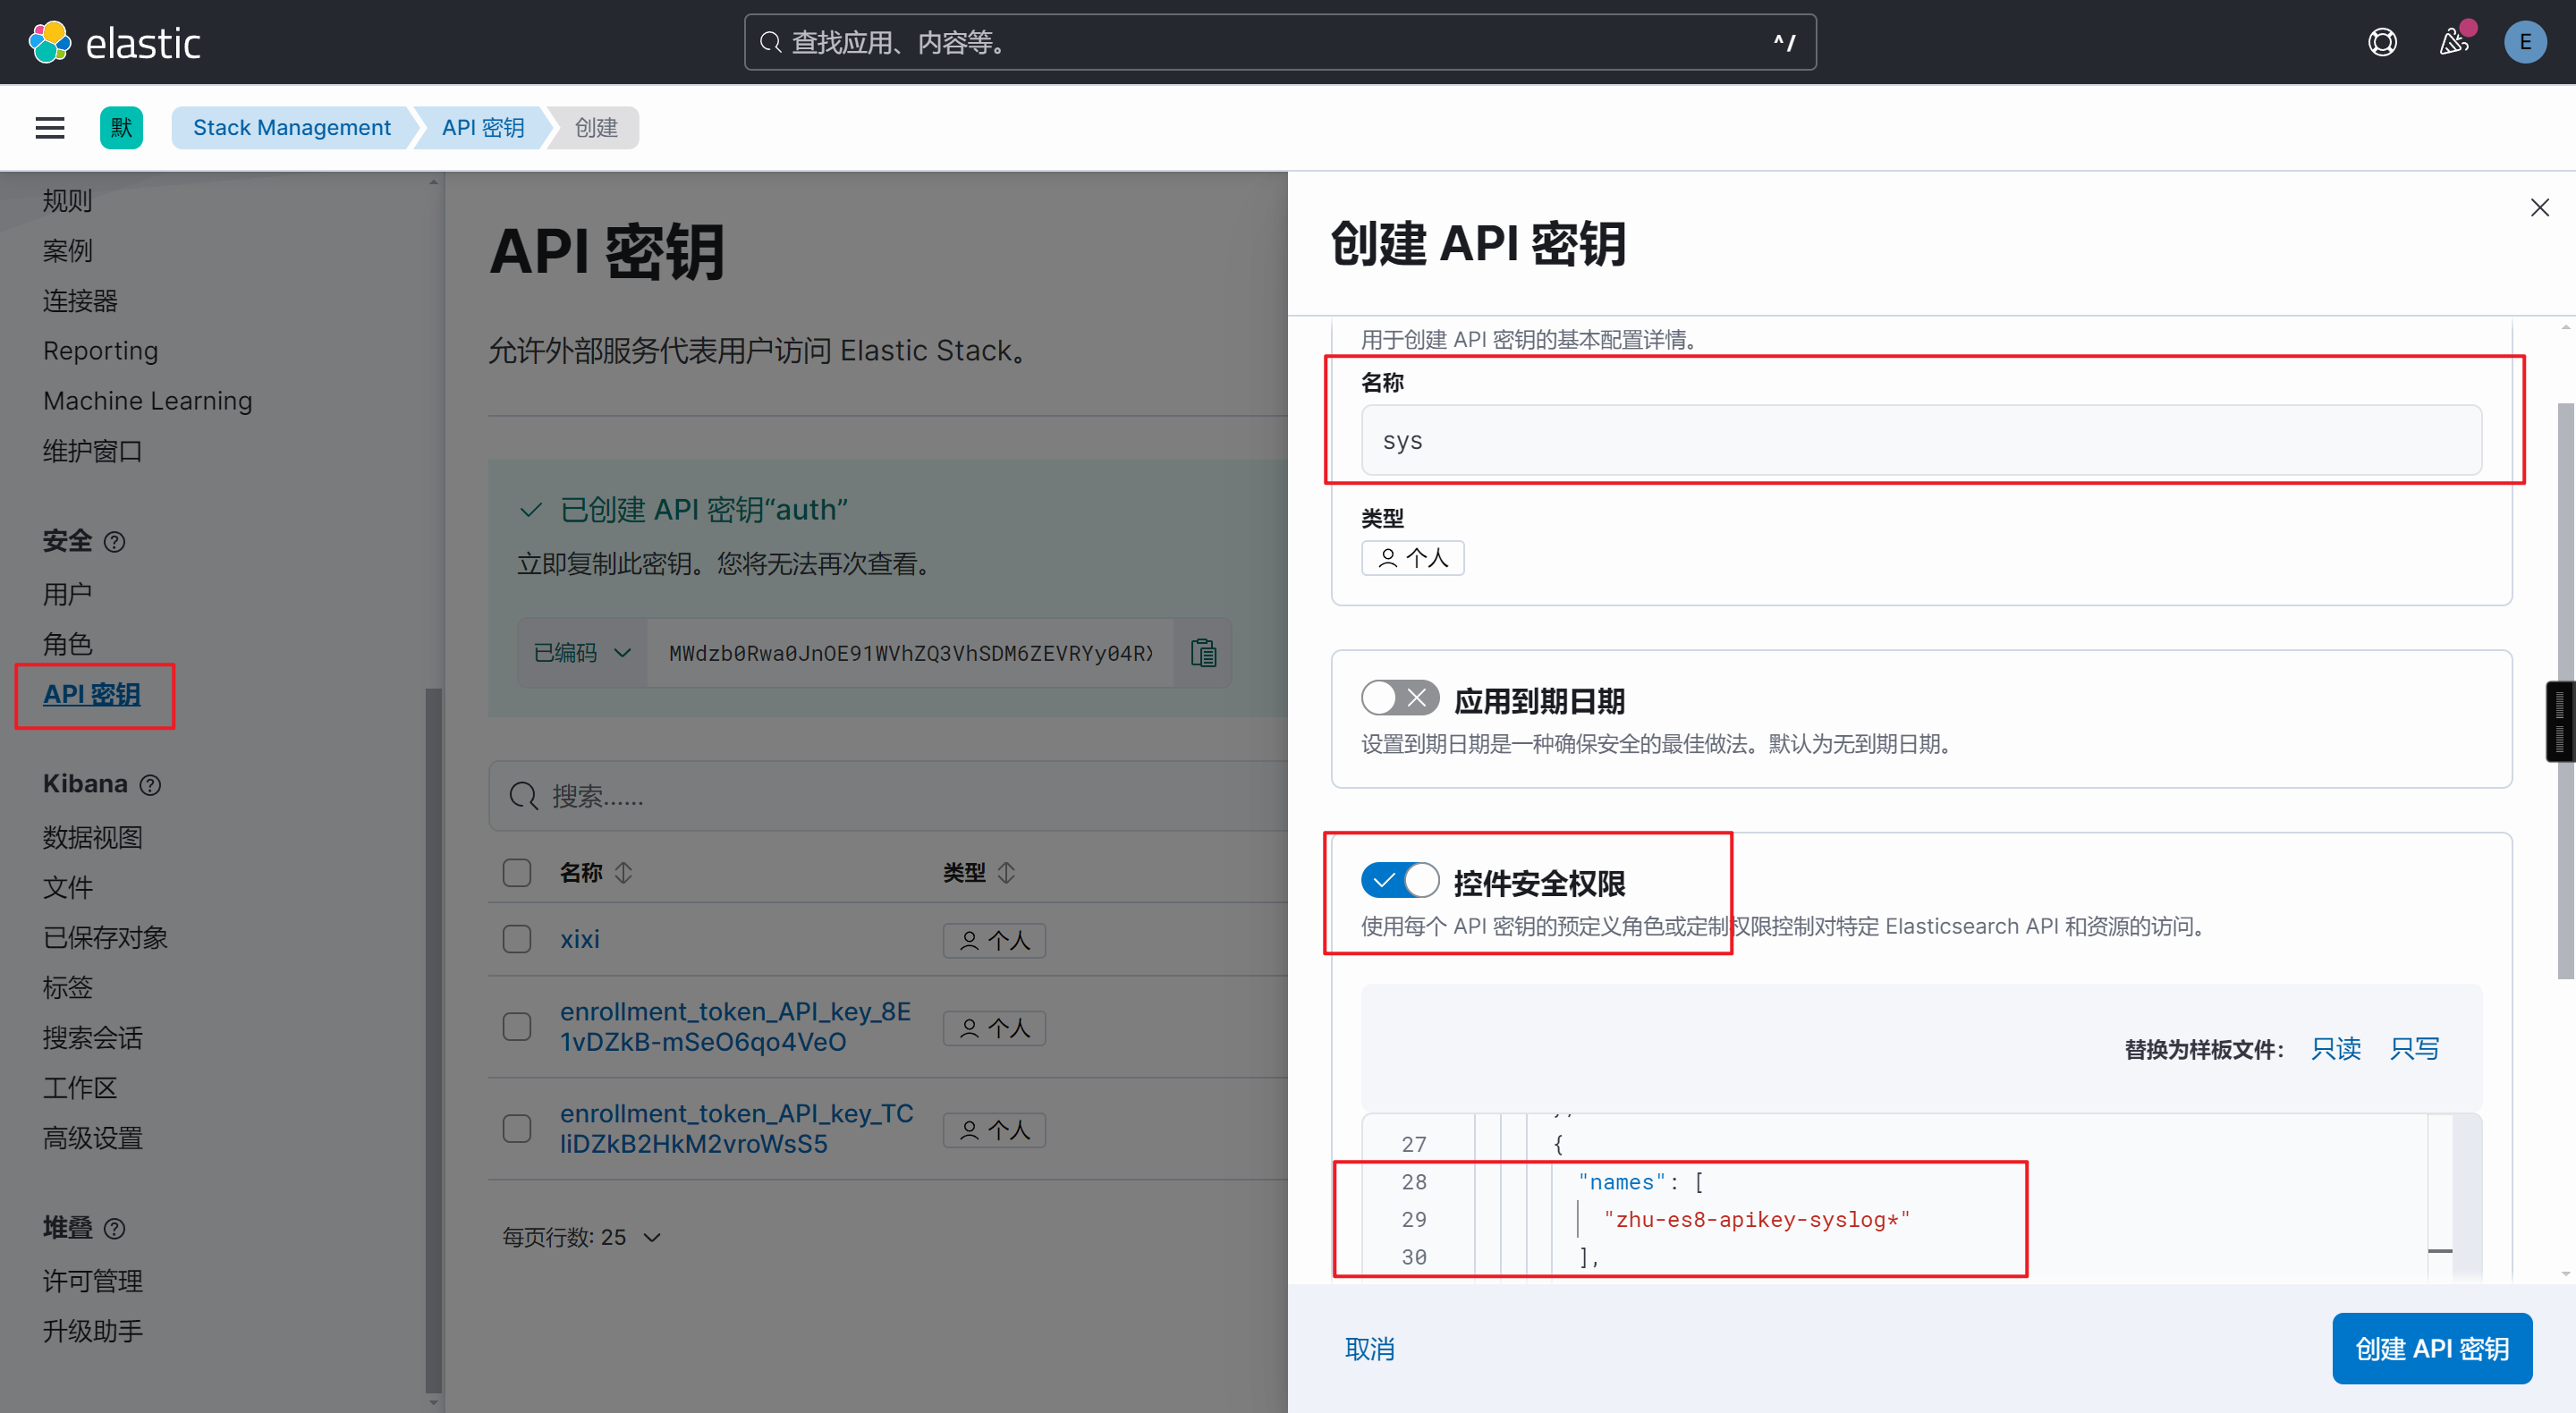Click the help icon beside 安全
The width and height of the screenshot is (2576, 1413).
[115, 541]
